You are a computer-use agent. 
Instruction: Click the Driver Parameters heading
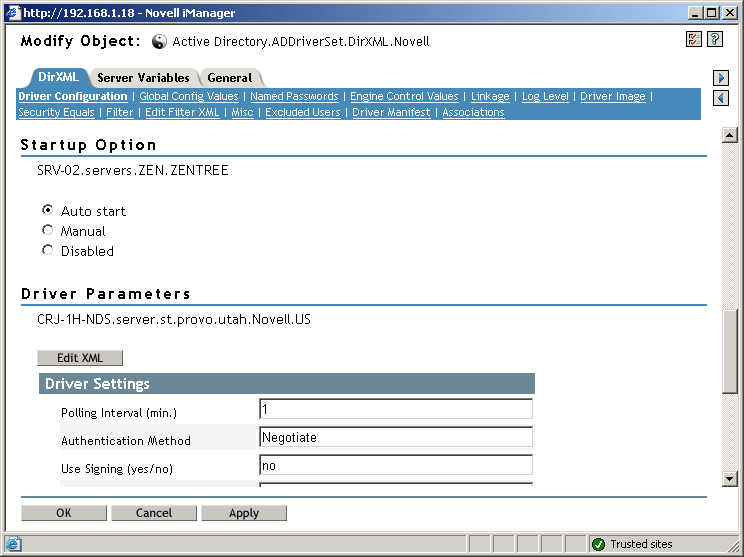105,294
